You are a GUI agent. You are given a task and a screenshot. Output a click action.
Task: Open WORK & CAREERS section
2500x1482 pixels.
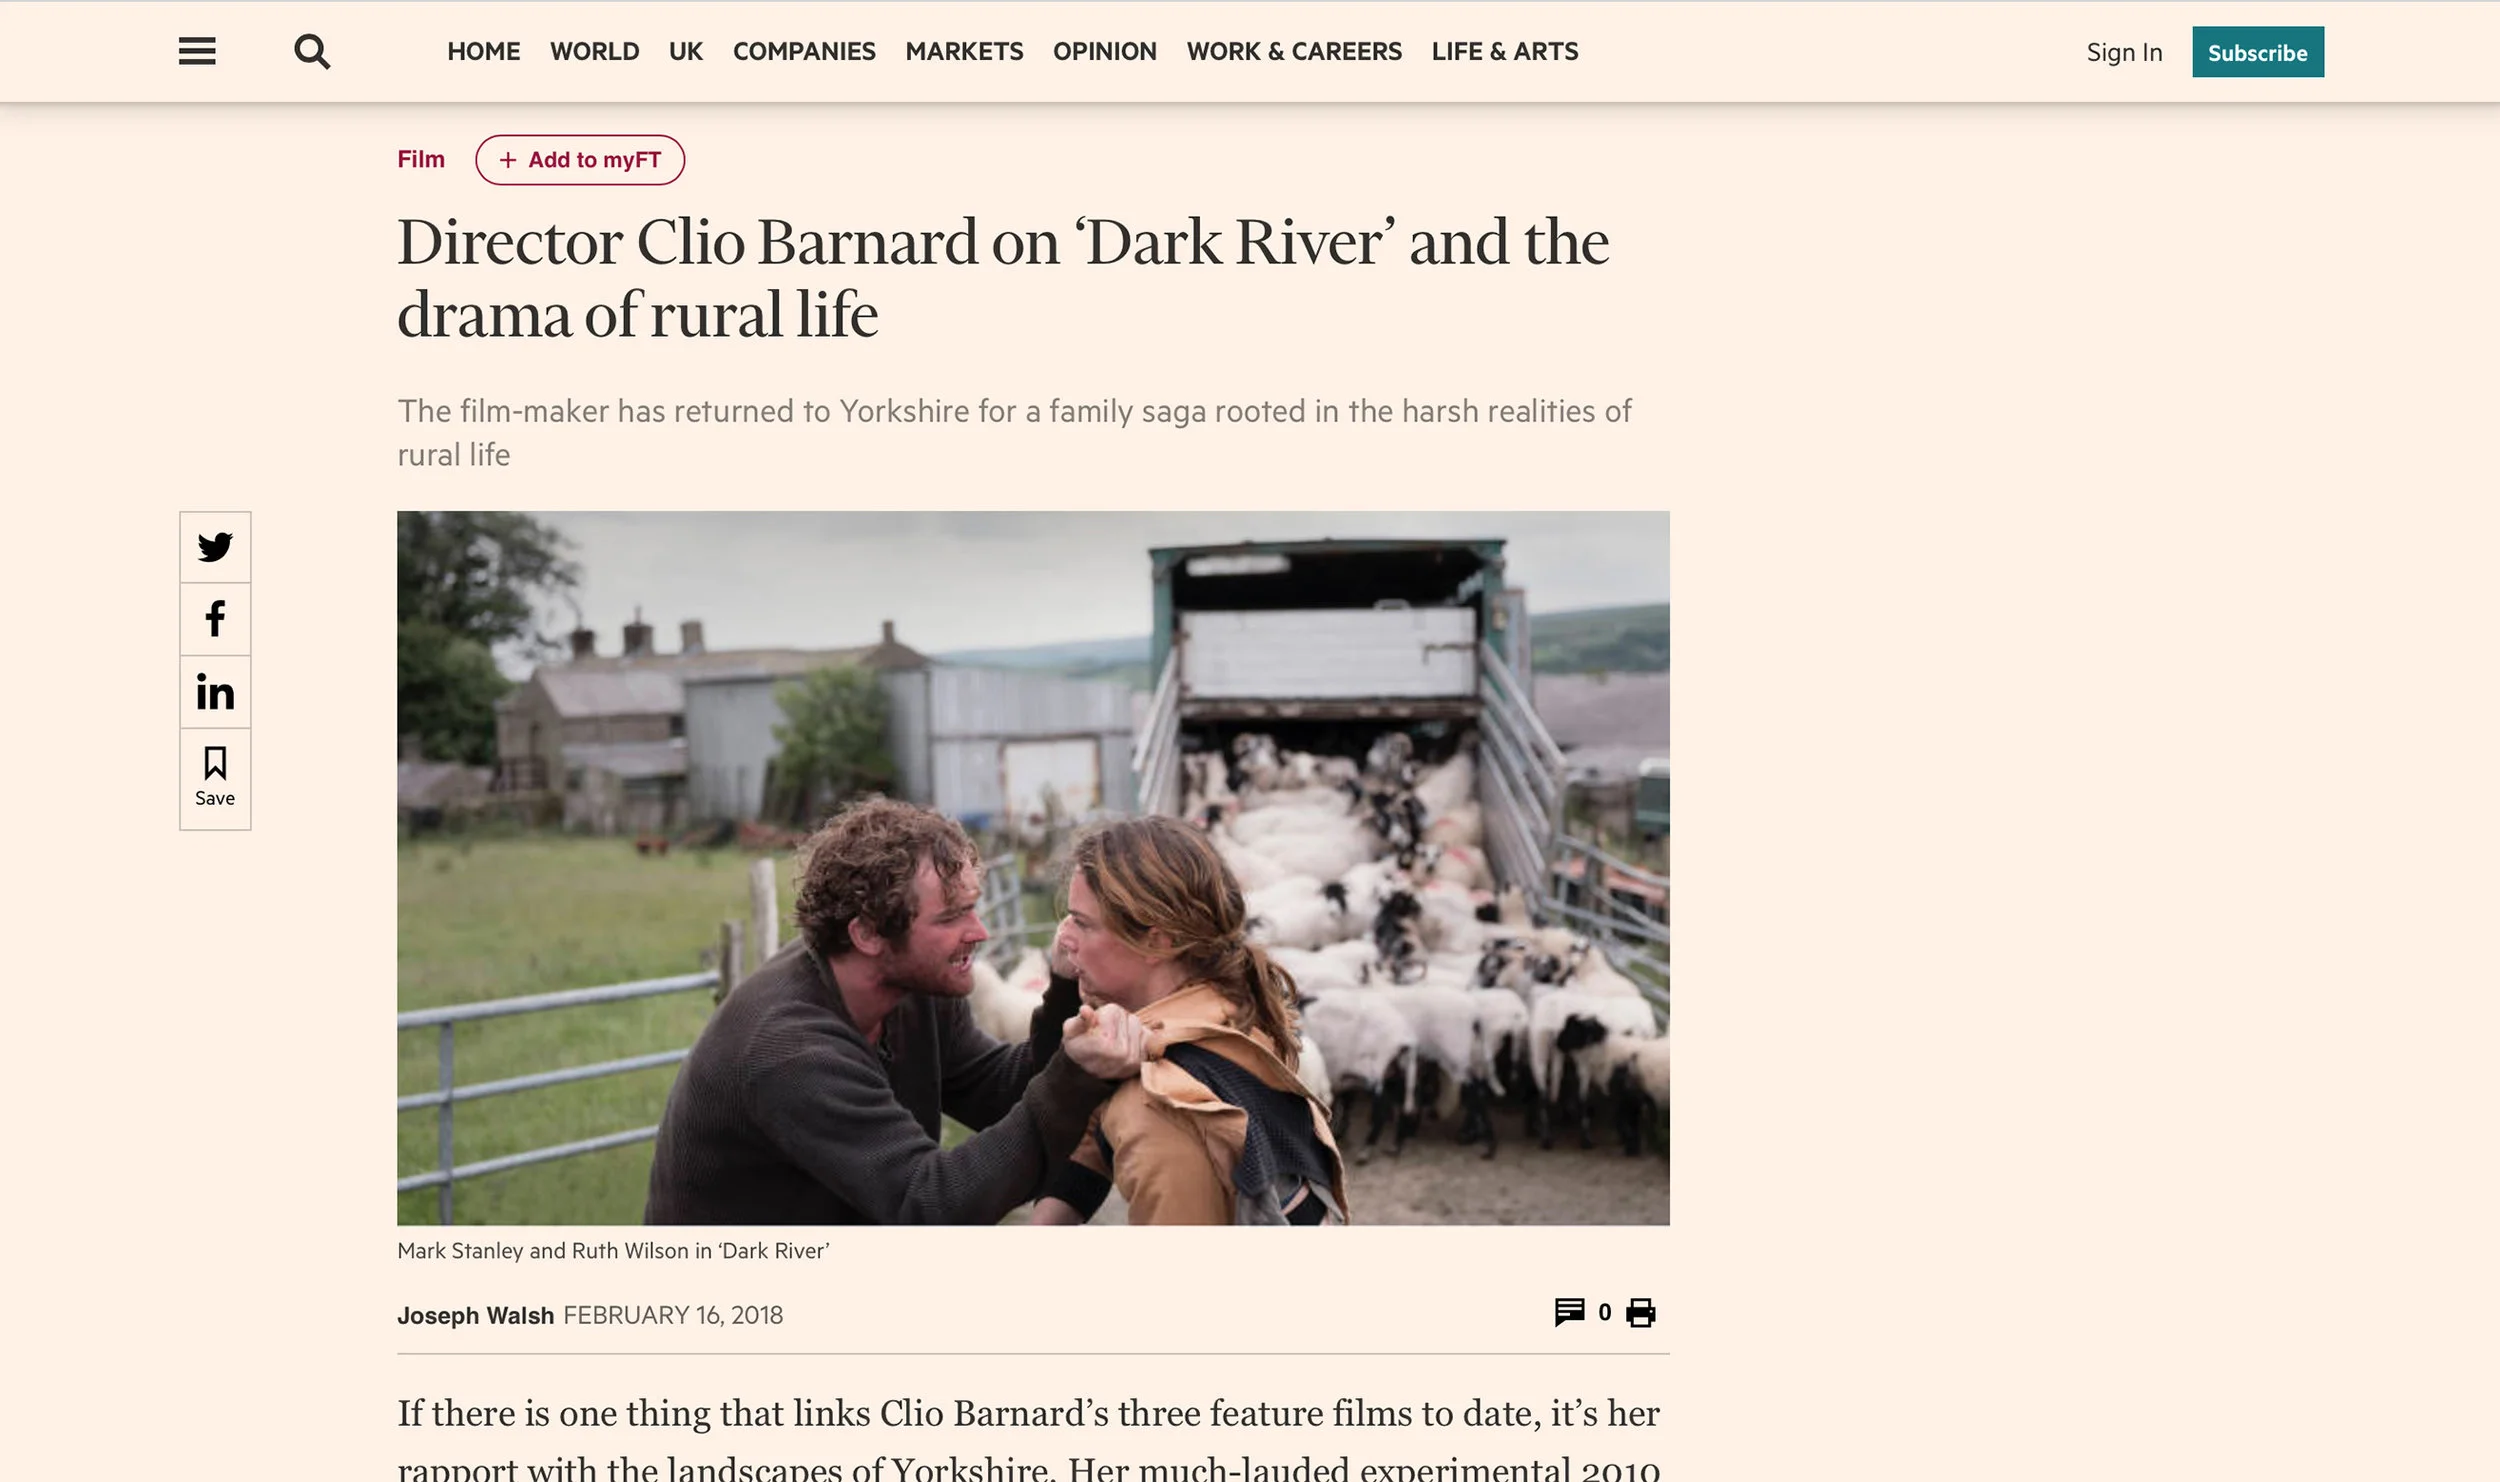(x=1294, y=52)
